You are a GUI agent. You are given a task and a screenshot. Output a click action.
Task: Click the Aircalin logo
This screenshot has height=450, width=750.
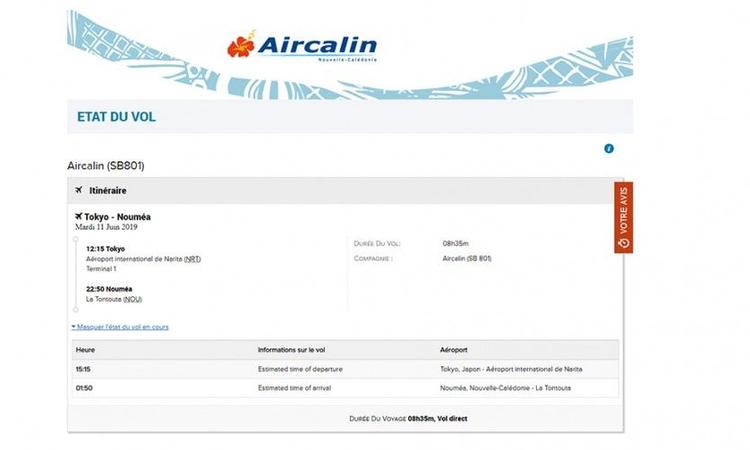point(302,46)
